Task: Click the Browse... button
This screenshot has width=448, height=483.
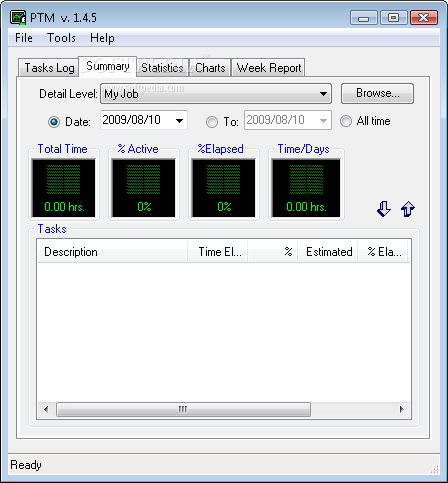Action: [x=377, y=93]
